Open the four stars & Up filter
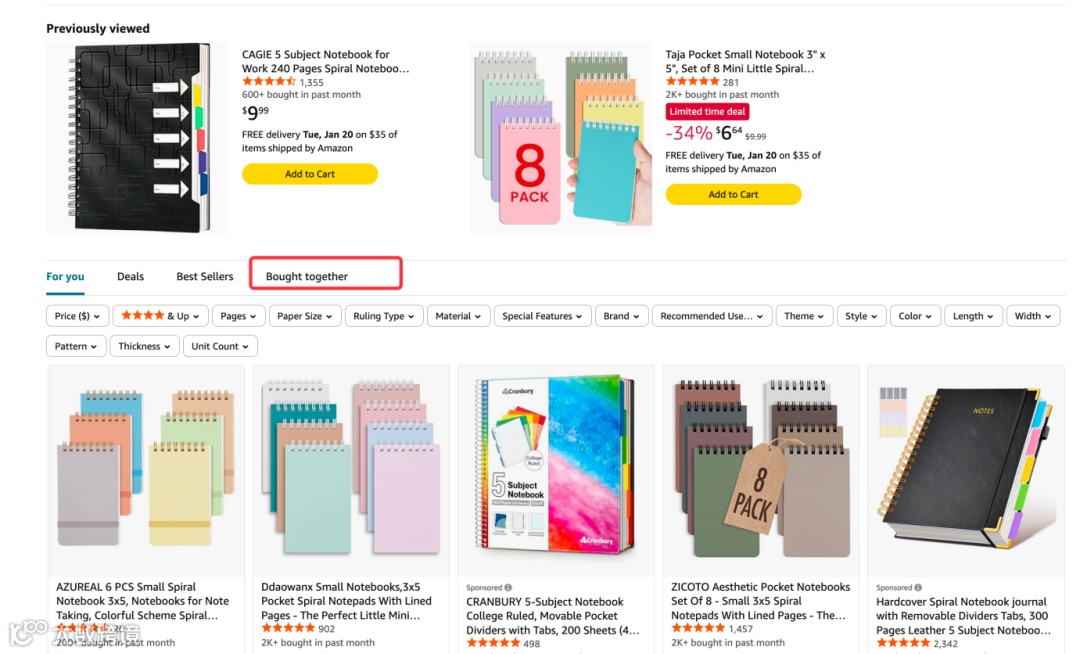 [160, 316]
